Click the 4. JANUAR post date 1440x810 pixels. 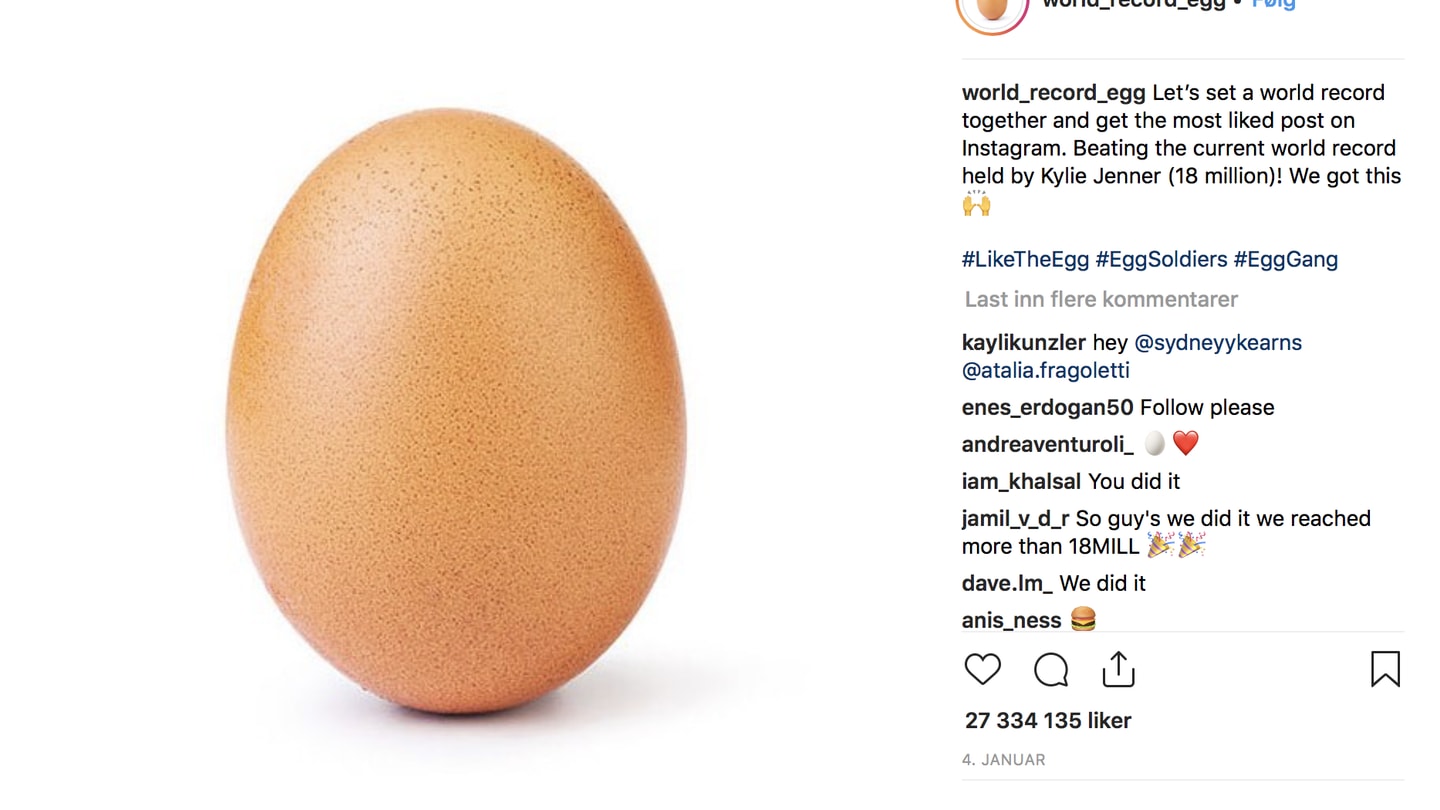point(1003,760)
